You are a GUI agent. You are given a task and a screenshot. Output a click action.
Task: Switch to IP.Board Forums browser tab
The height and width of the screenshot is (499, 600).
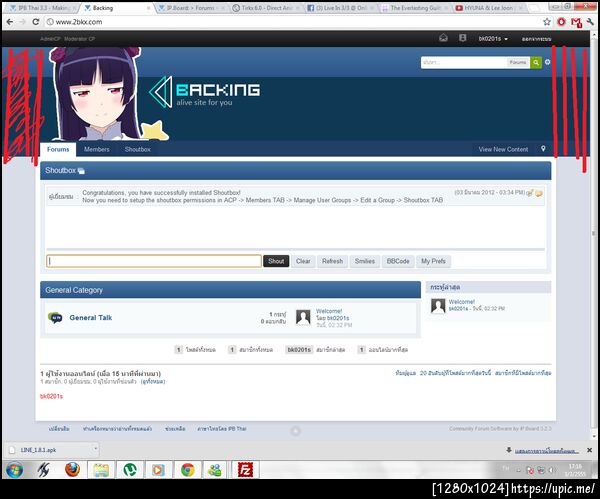(191, 8)
